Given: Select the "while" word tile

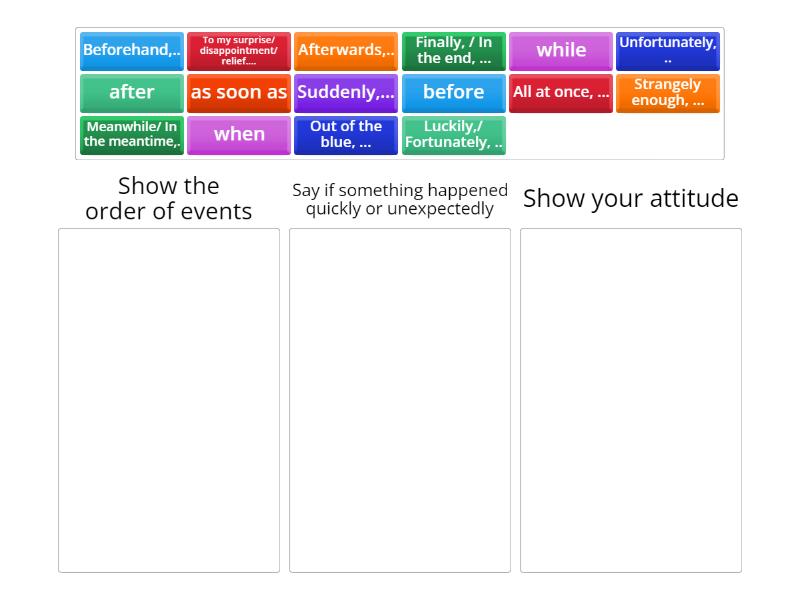Looking at the screenshot, I should [560, 50].
